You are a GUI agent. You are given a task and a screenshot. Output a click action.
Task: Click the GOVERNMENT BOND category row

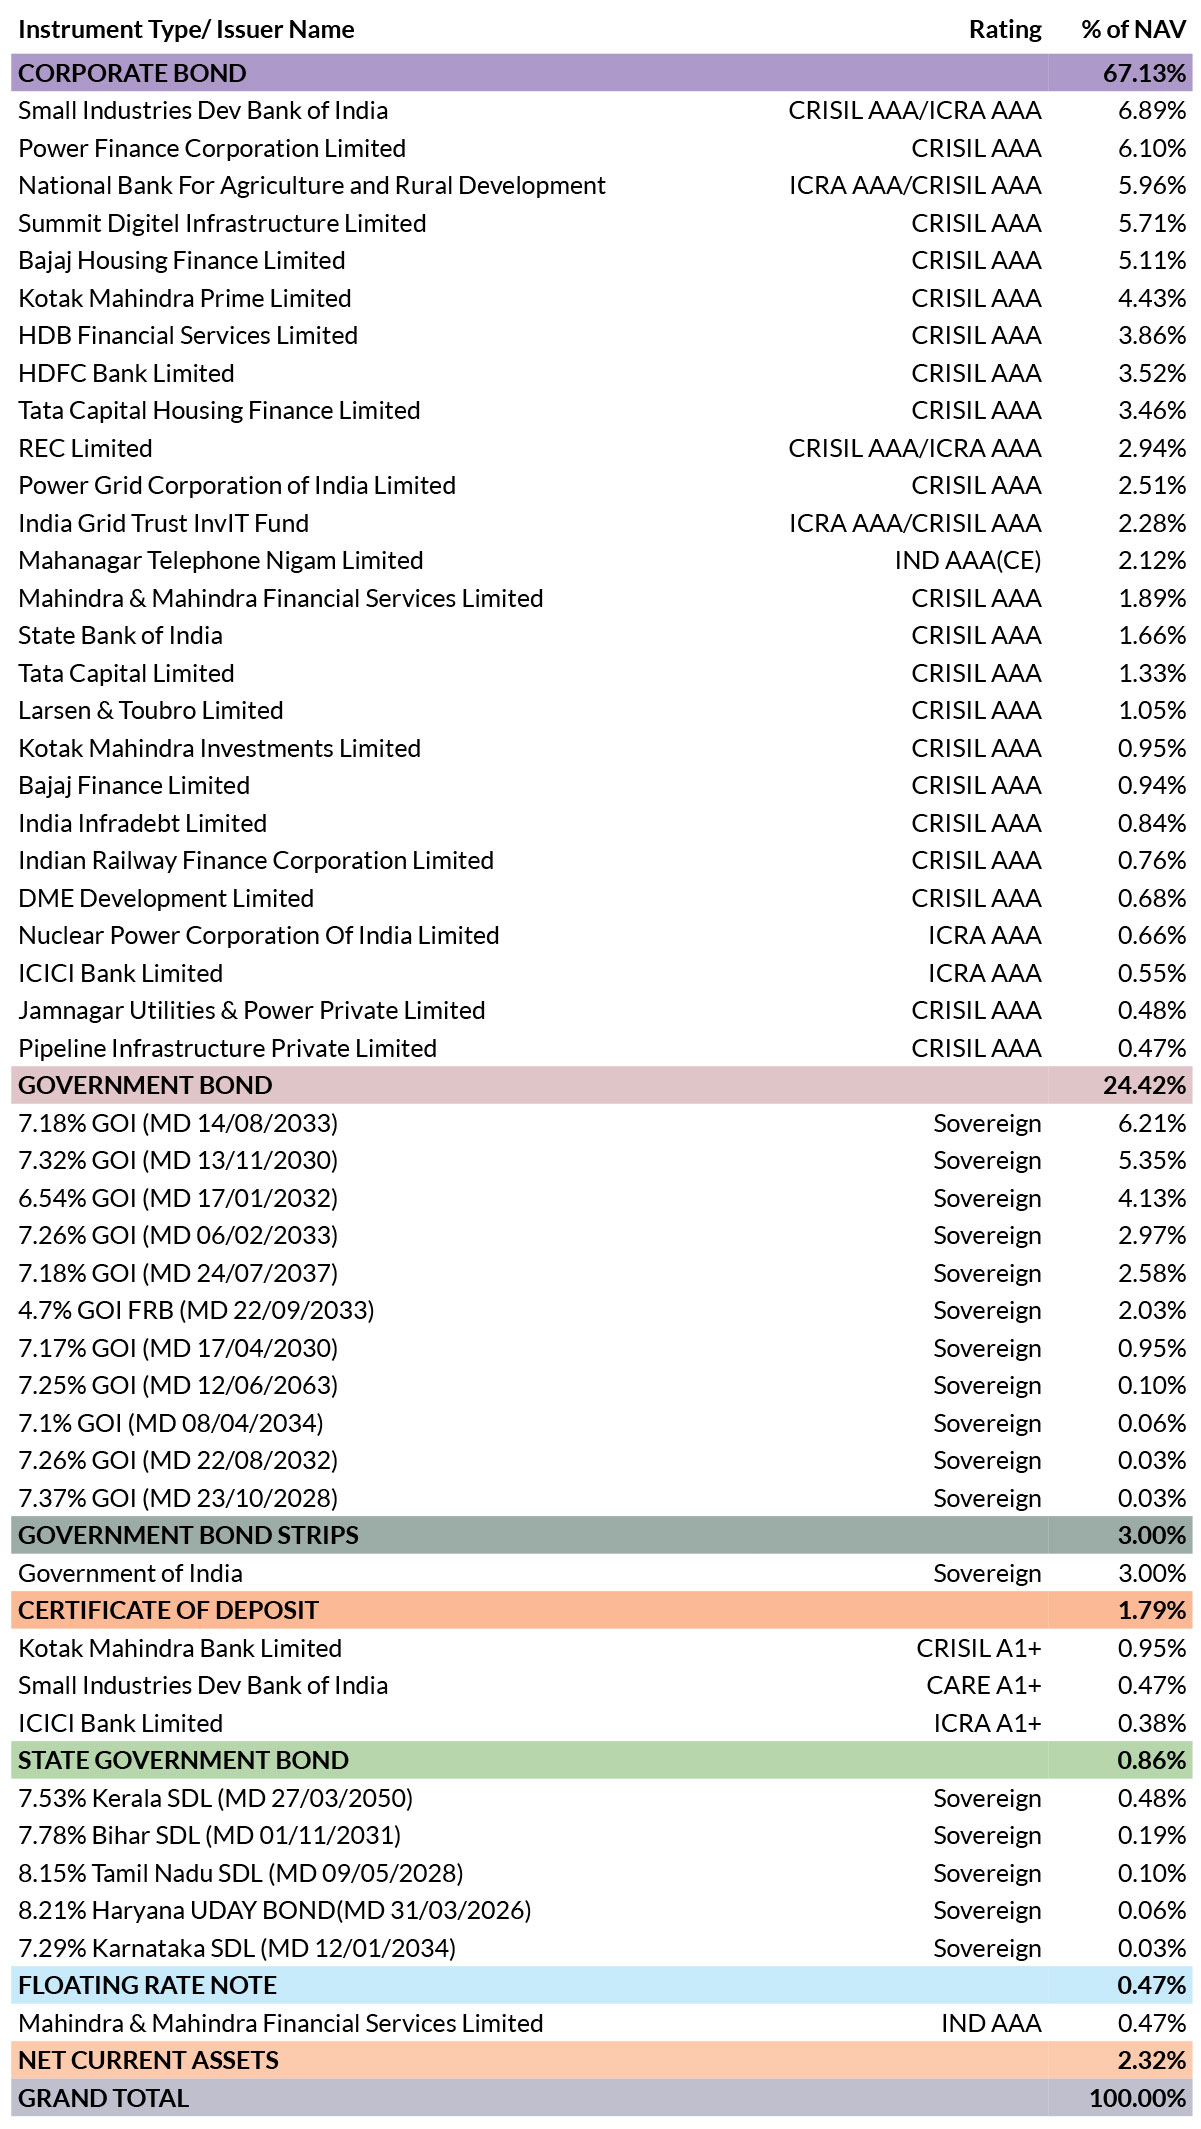(x=601, y=1085)
